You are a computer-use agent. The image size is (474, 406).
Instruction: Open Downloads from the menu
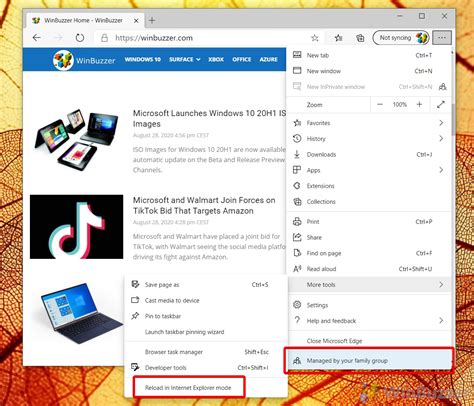[x=369, y=154]
